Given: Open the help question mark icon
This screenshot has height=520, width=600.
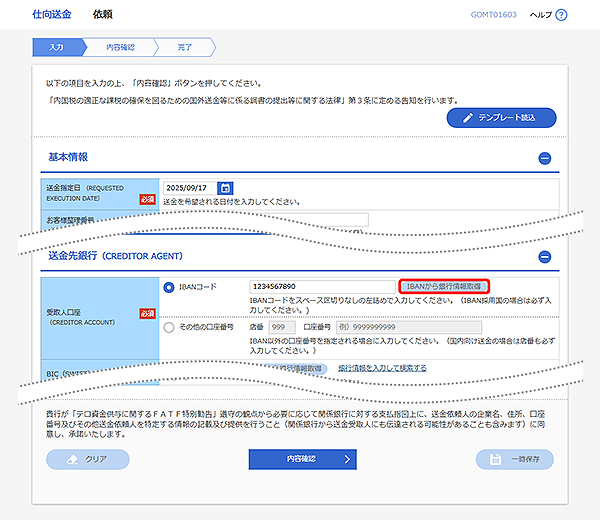Looking at the screenshot, I should [561, 15].
